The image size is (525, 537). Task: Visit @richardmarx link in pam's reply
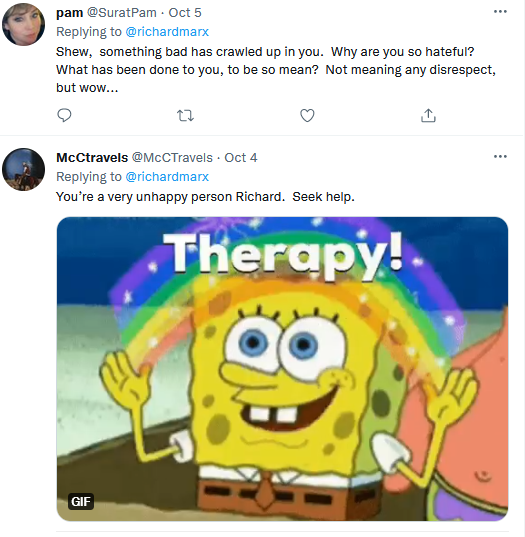click(167, 32)
